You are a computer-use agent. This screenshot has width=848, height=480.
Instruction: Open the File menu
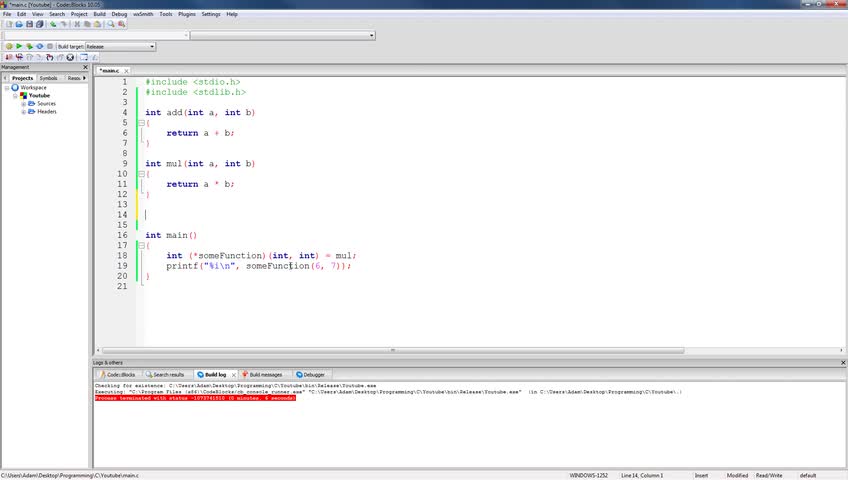tap(7, 14)
